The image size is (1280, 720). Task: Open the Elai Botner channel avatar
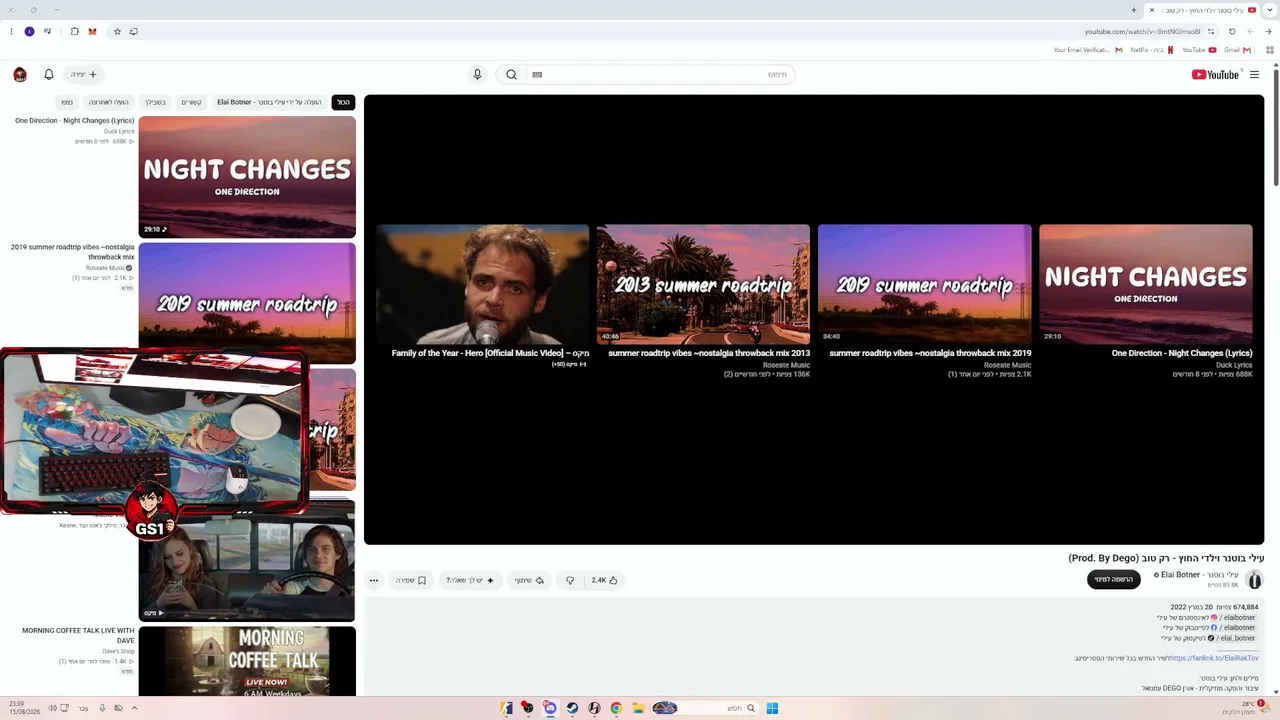1254,579
